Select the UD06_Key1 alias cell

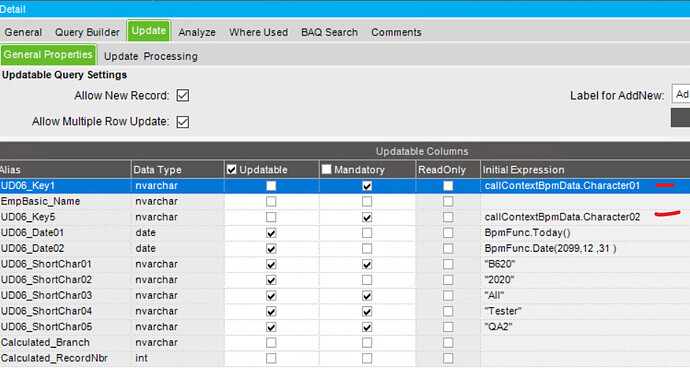(x=65, y=186)
